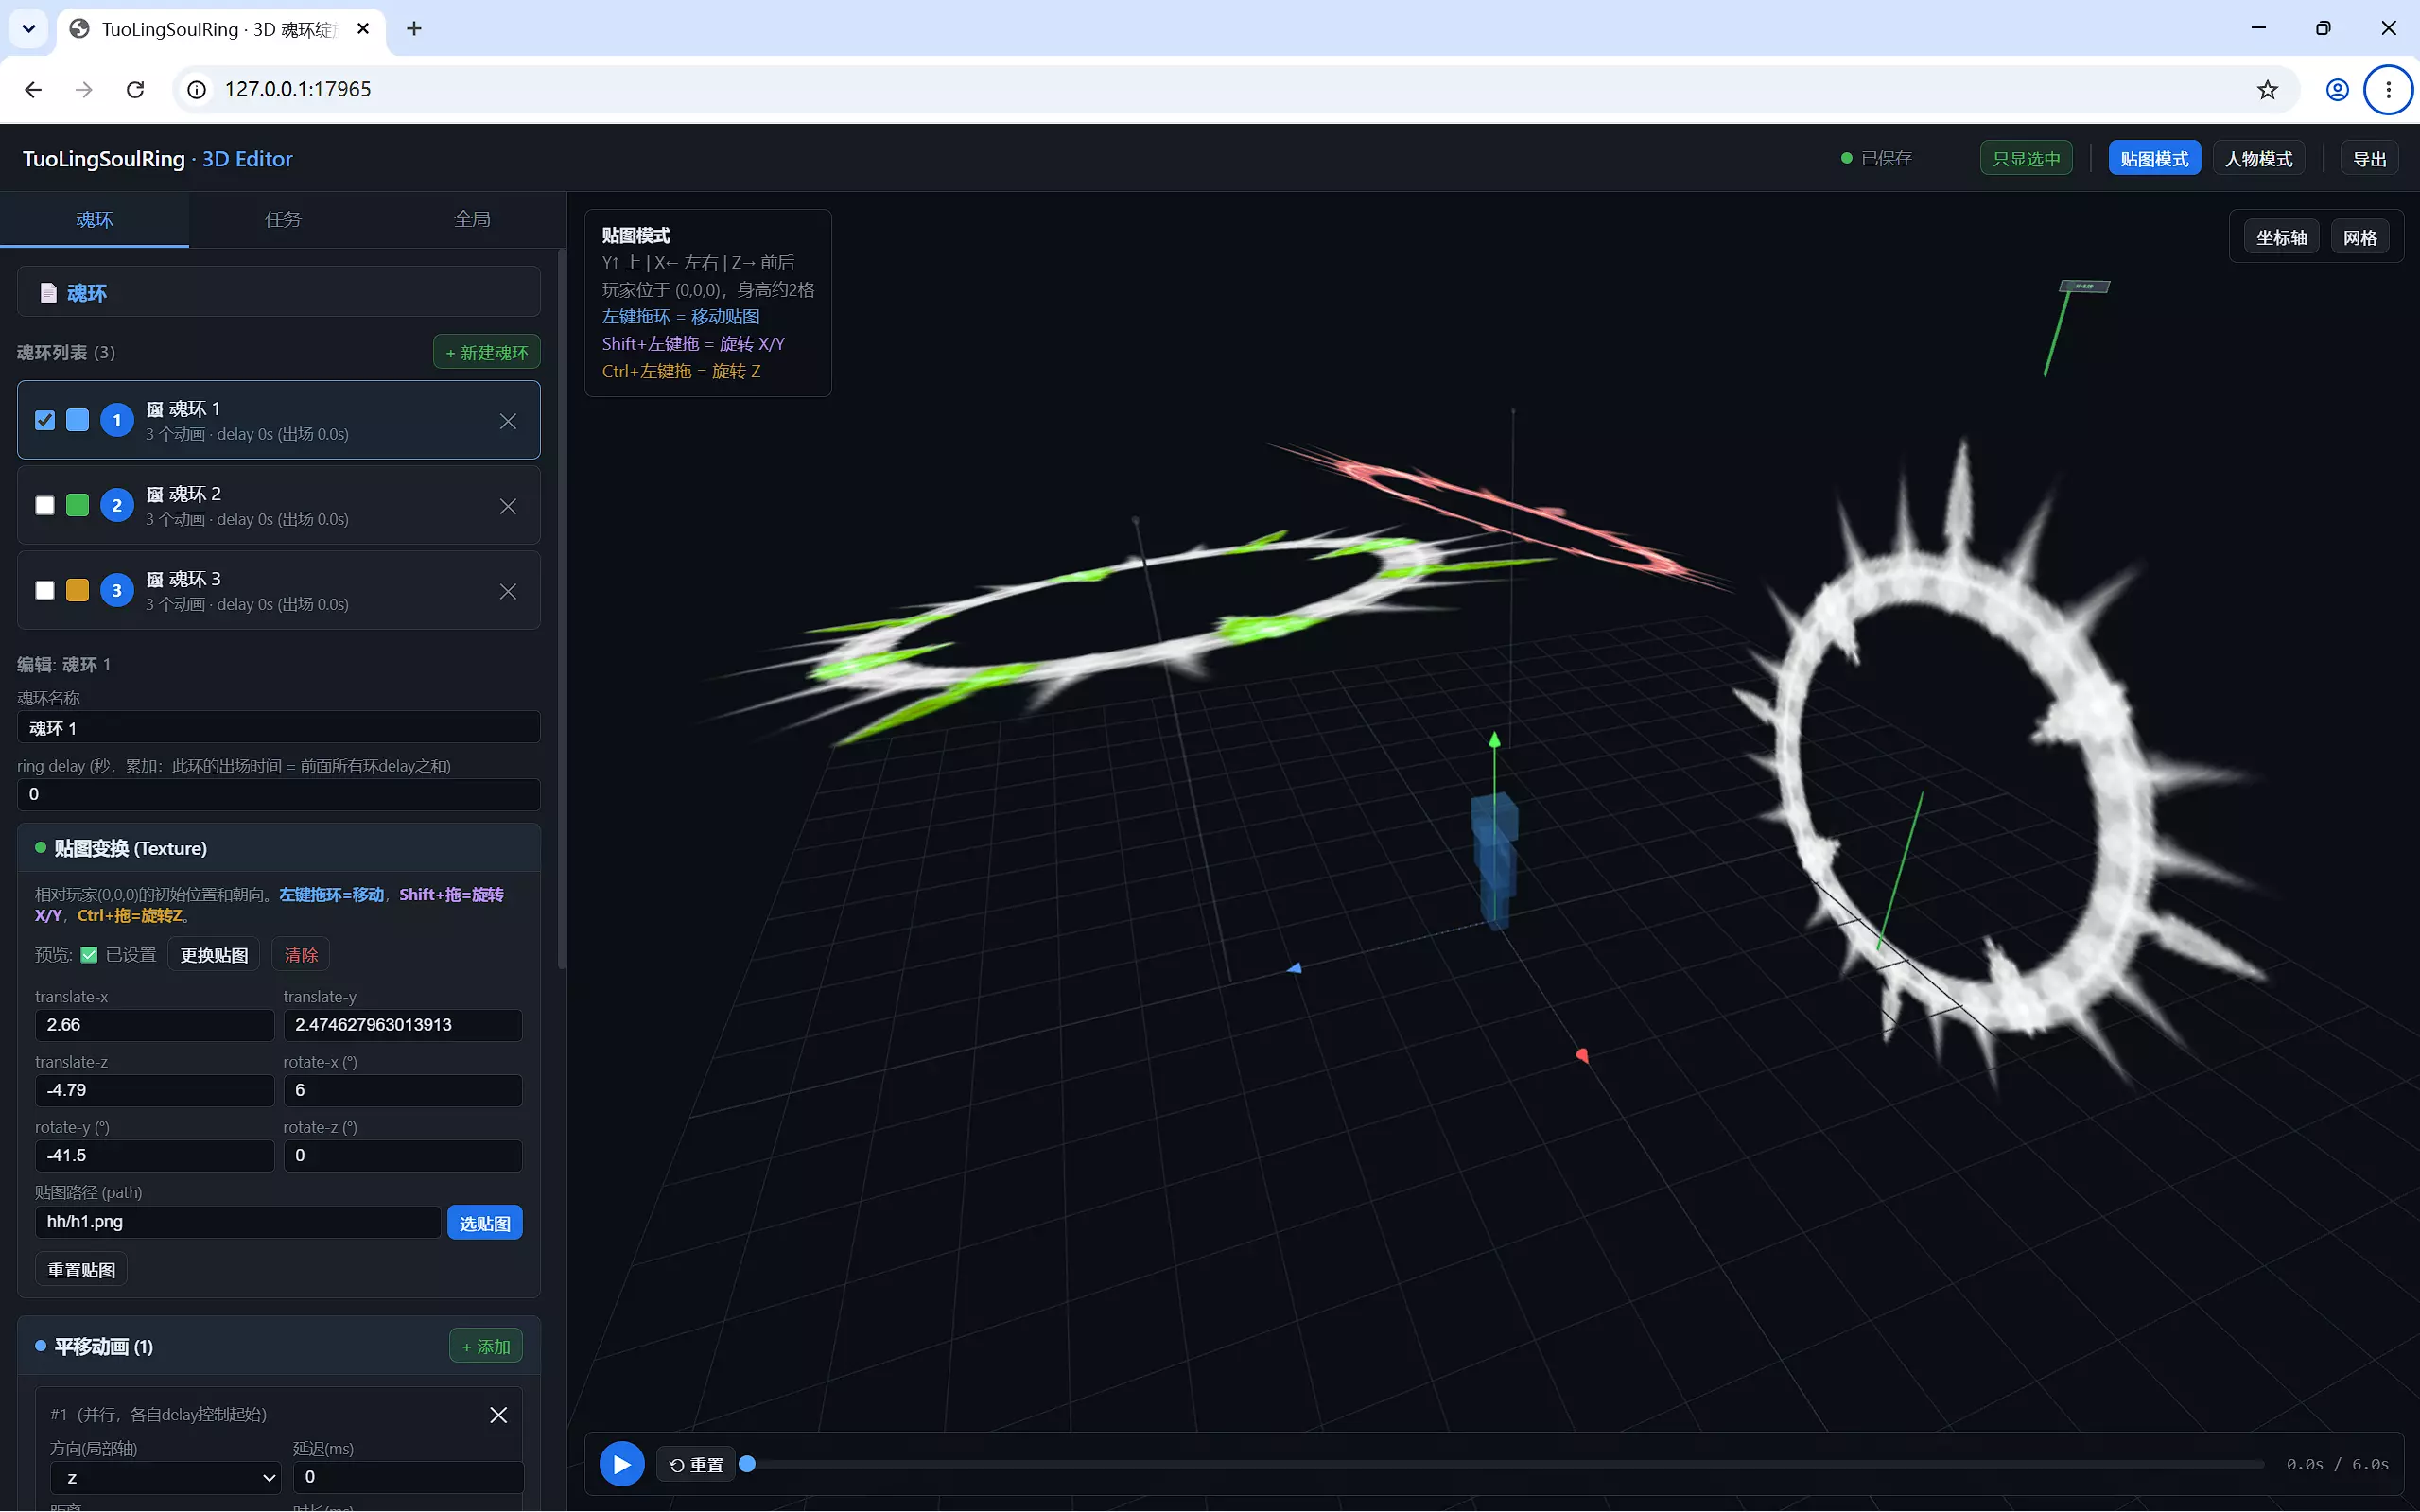The width and height of the screenshot is (2420, 1512).
Task: Check the 魂环 2 visibility checkbox
Action: coord(45,505)
